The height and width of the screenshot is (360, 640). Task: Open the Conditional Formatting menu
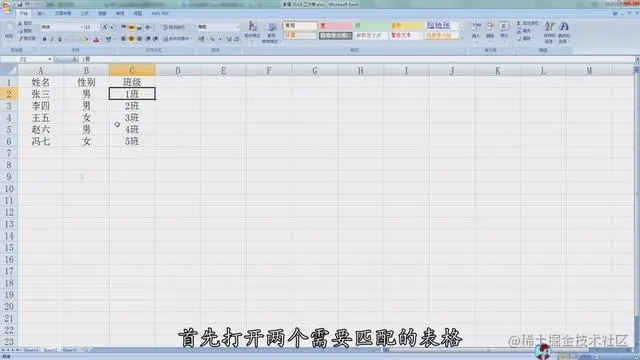pyautogui.click(x=252, y=32)
